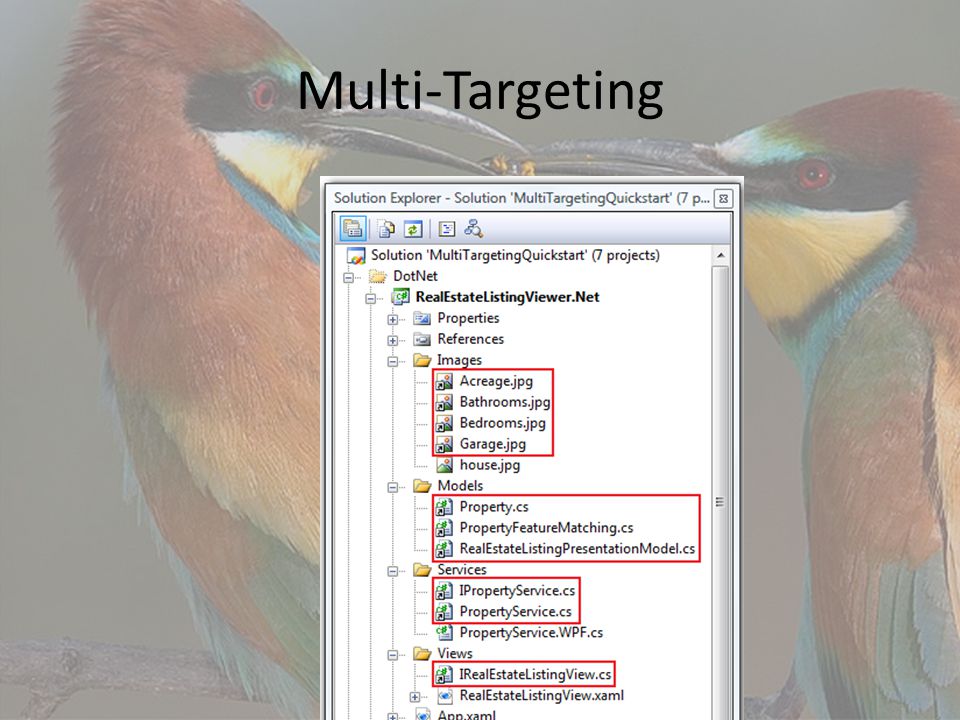Screen dimensions: 960x720
Task: Click the Properties folder icon in the tree
Action: point(422,318)
